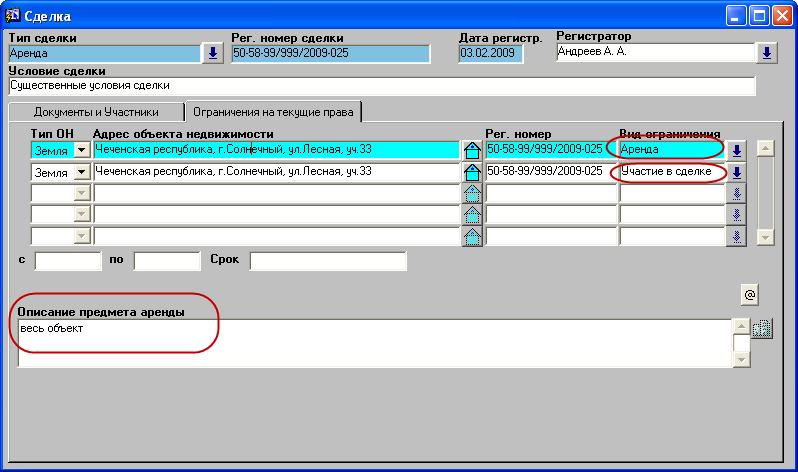Click scroll down arrow of restrictions table
This screenshot has width=798, height=472.
pos(765,237)
